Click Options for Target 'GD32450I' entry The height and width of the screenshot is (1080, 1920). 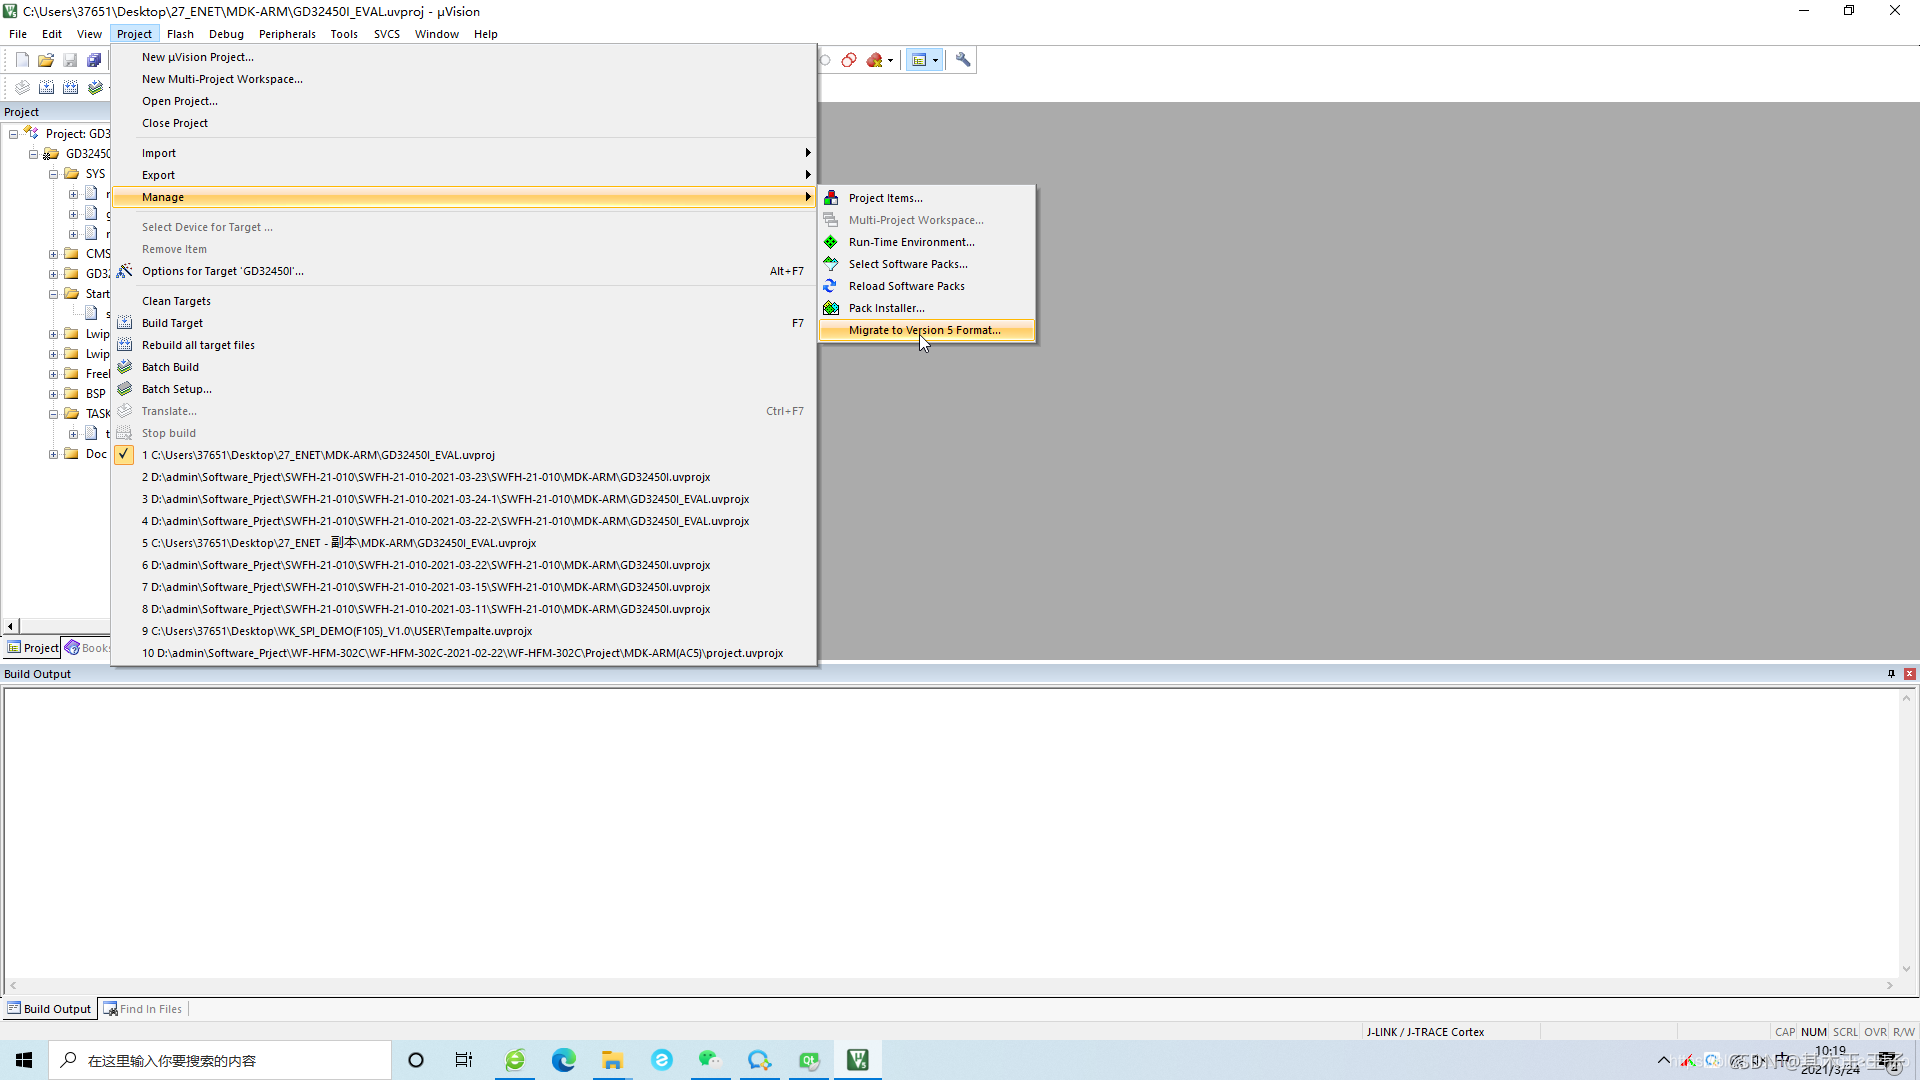click(x=222, y=271)
